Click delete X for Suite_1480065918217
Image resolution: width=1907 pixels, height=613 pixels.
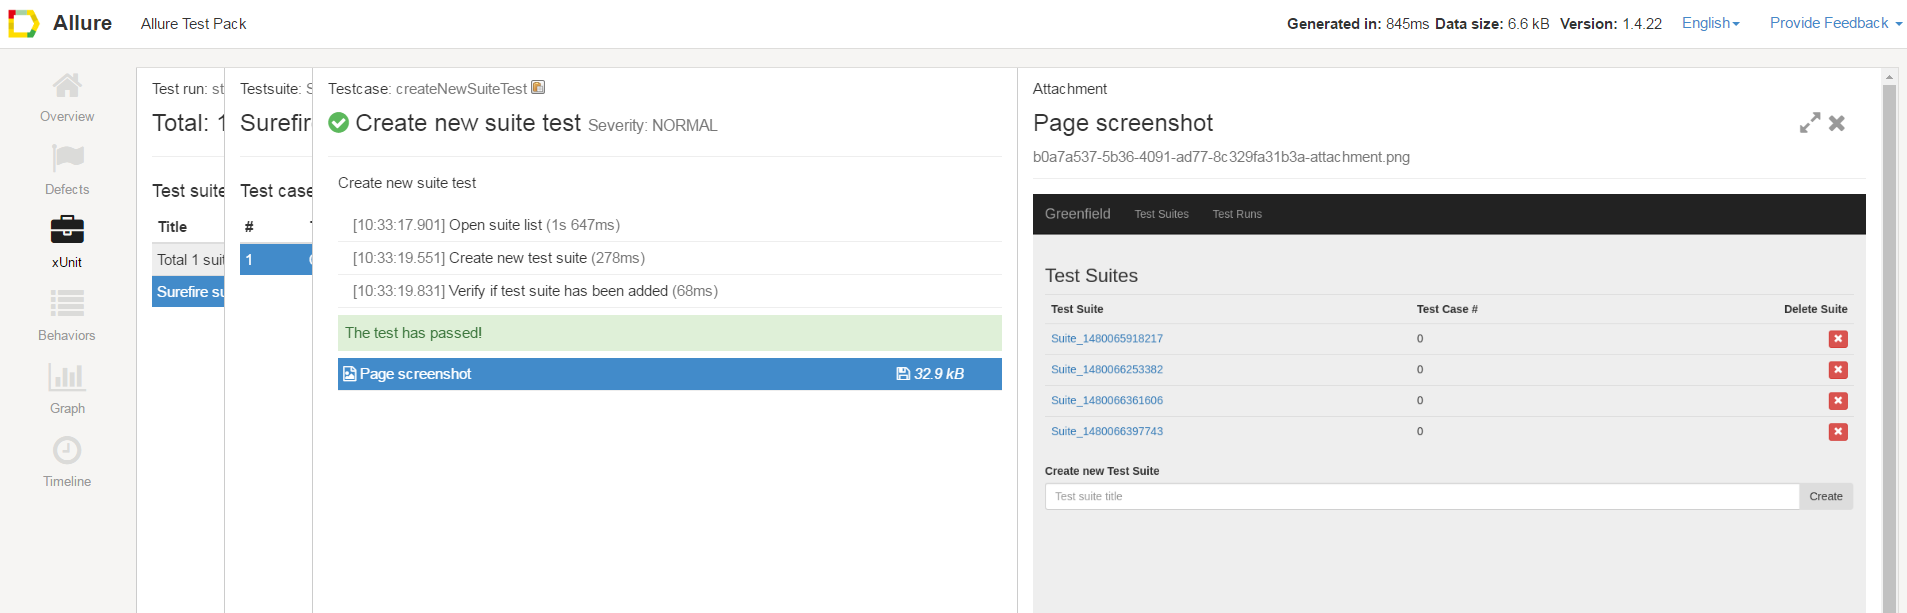pos(1838,339)
